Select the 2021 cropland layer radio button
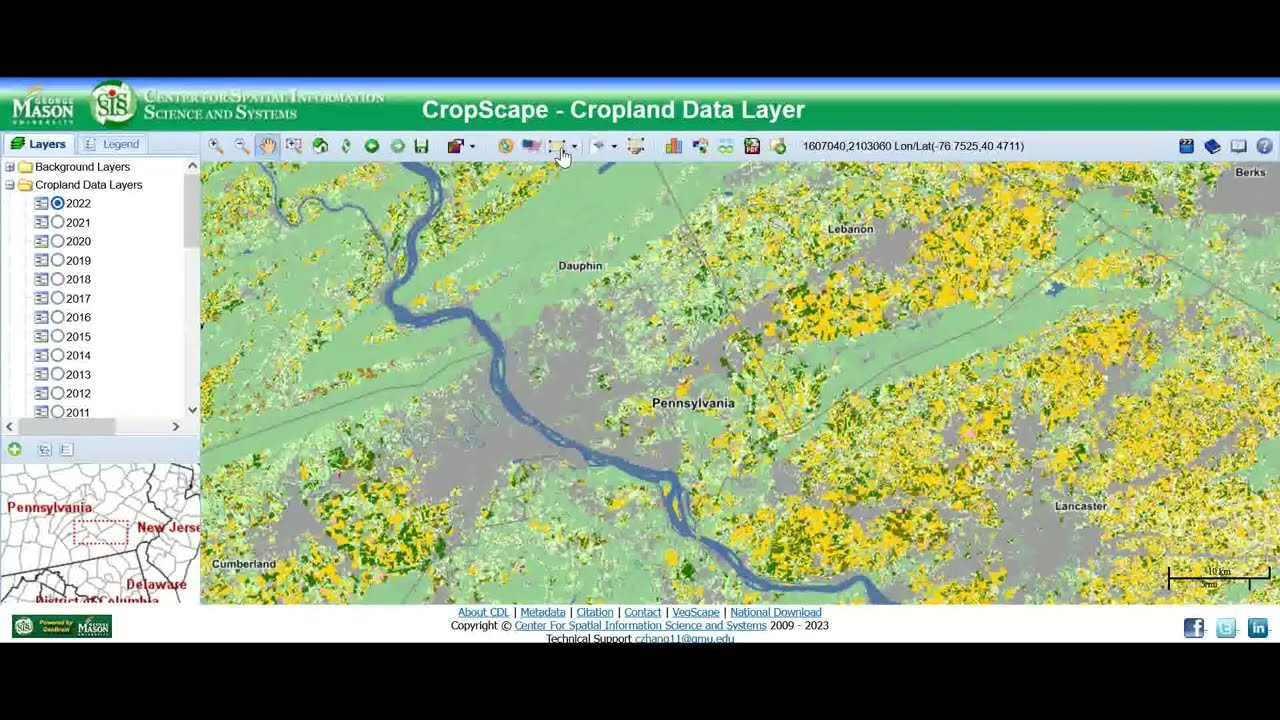 point(58,222)
